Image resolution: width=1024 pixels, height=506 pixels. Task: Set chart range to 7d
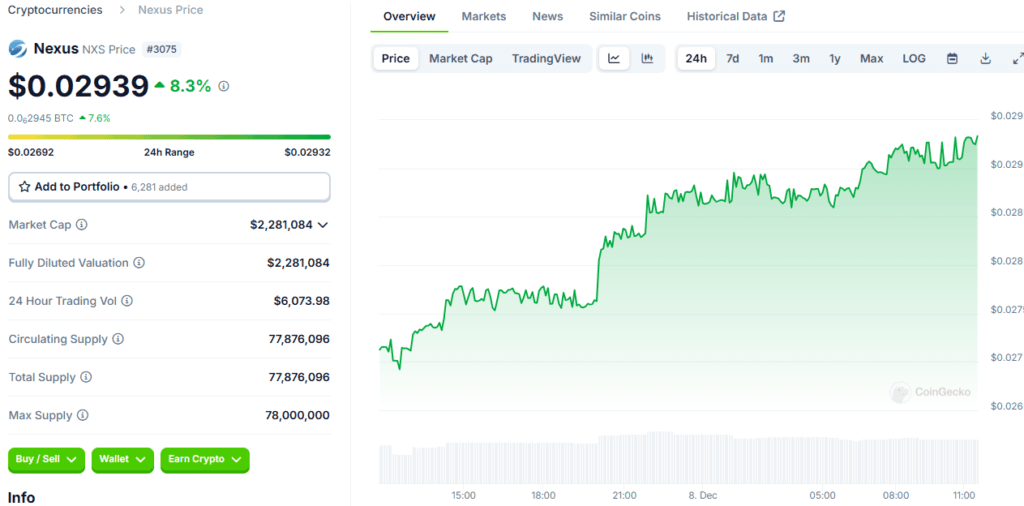point(733,58)
